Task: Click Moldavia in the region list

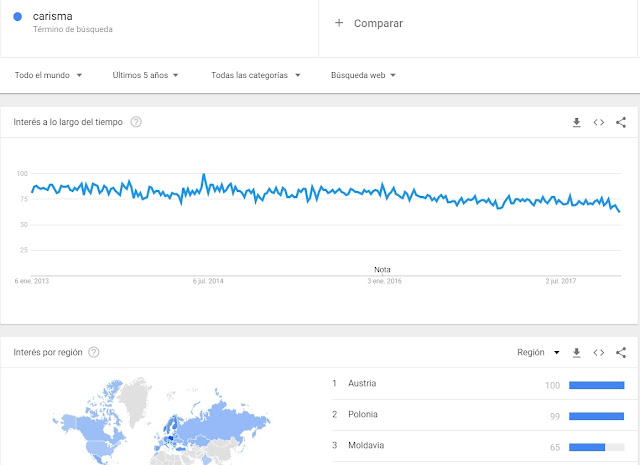Action: (x=368, y=445)
